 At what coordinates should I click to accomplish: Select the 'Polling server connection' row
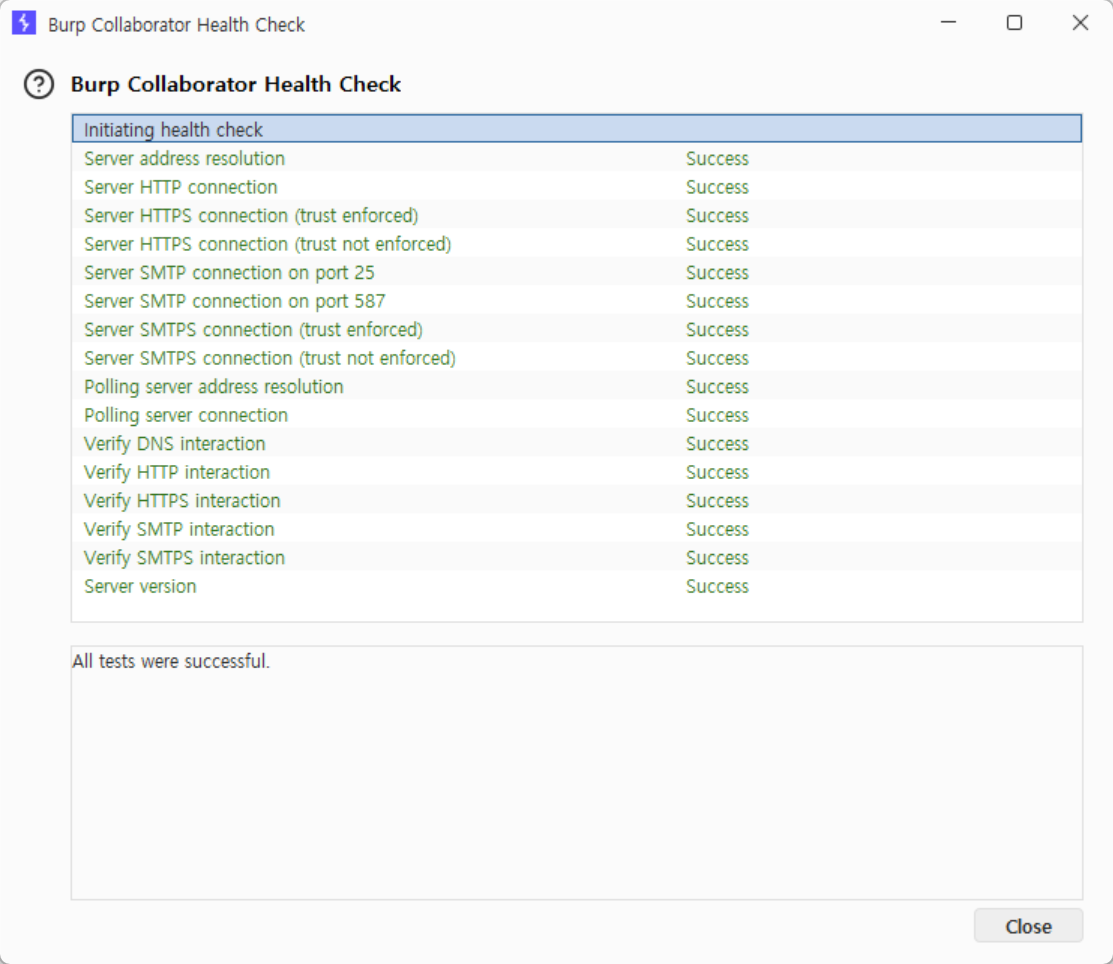(577, 415)
